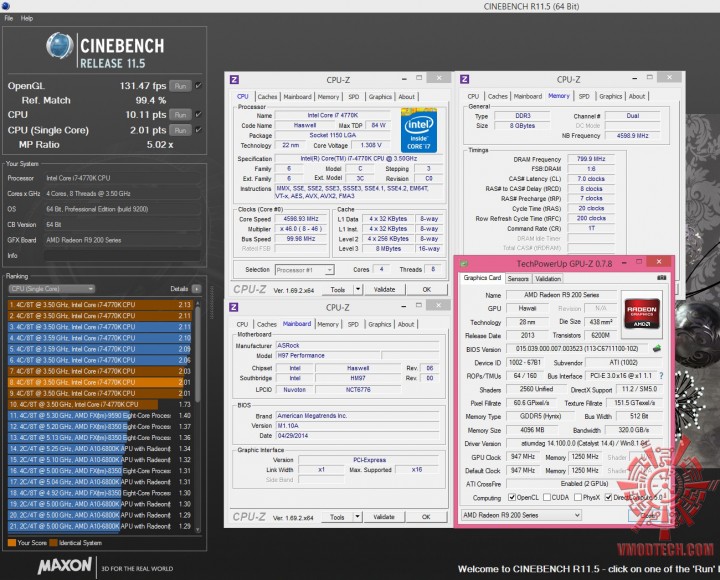Switch to Validation tab in GPU-Z

[548, 279]
